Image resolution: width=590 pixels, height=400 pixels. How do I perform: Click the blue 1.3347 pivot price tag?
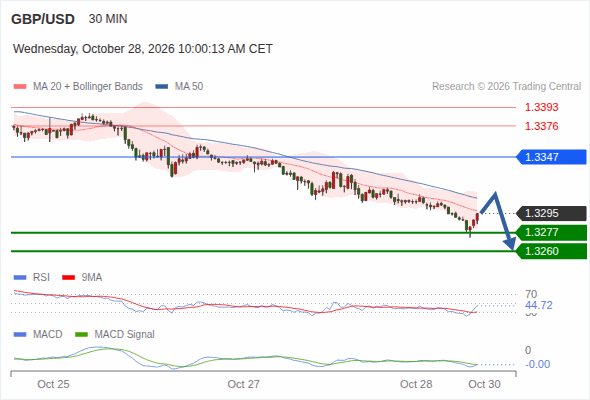(552, 157)
